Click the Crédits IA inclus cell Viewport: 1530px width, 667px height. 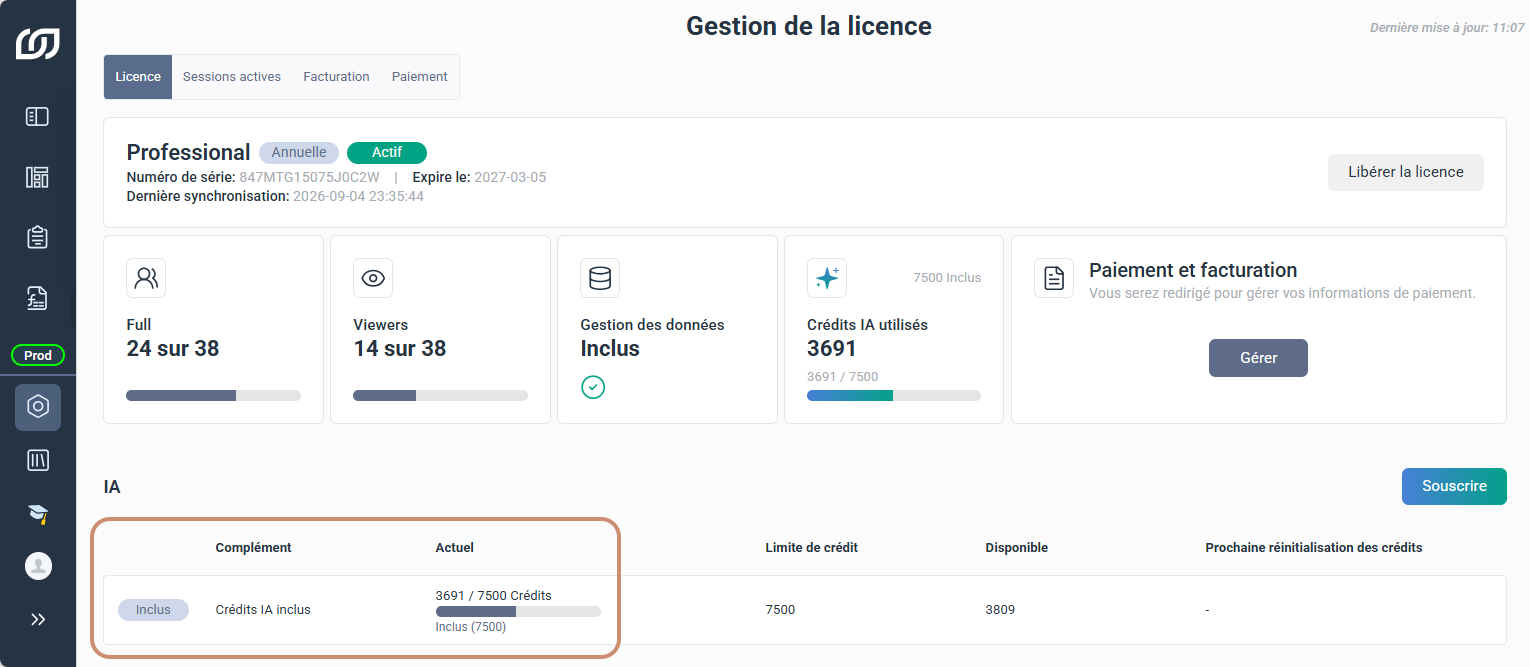coord(263,610)
